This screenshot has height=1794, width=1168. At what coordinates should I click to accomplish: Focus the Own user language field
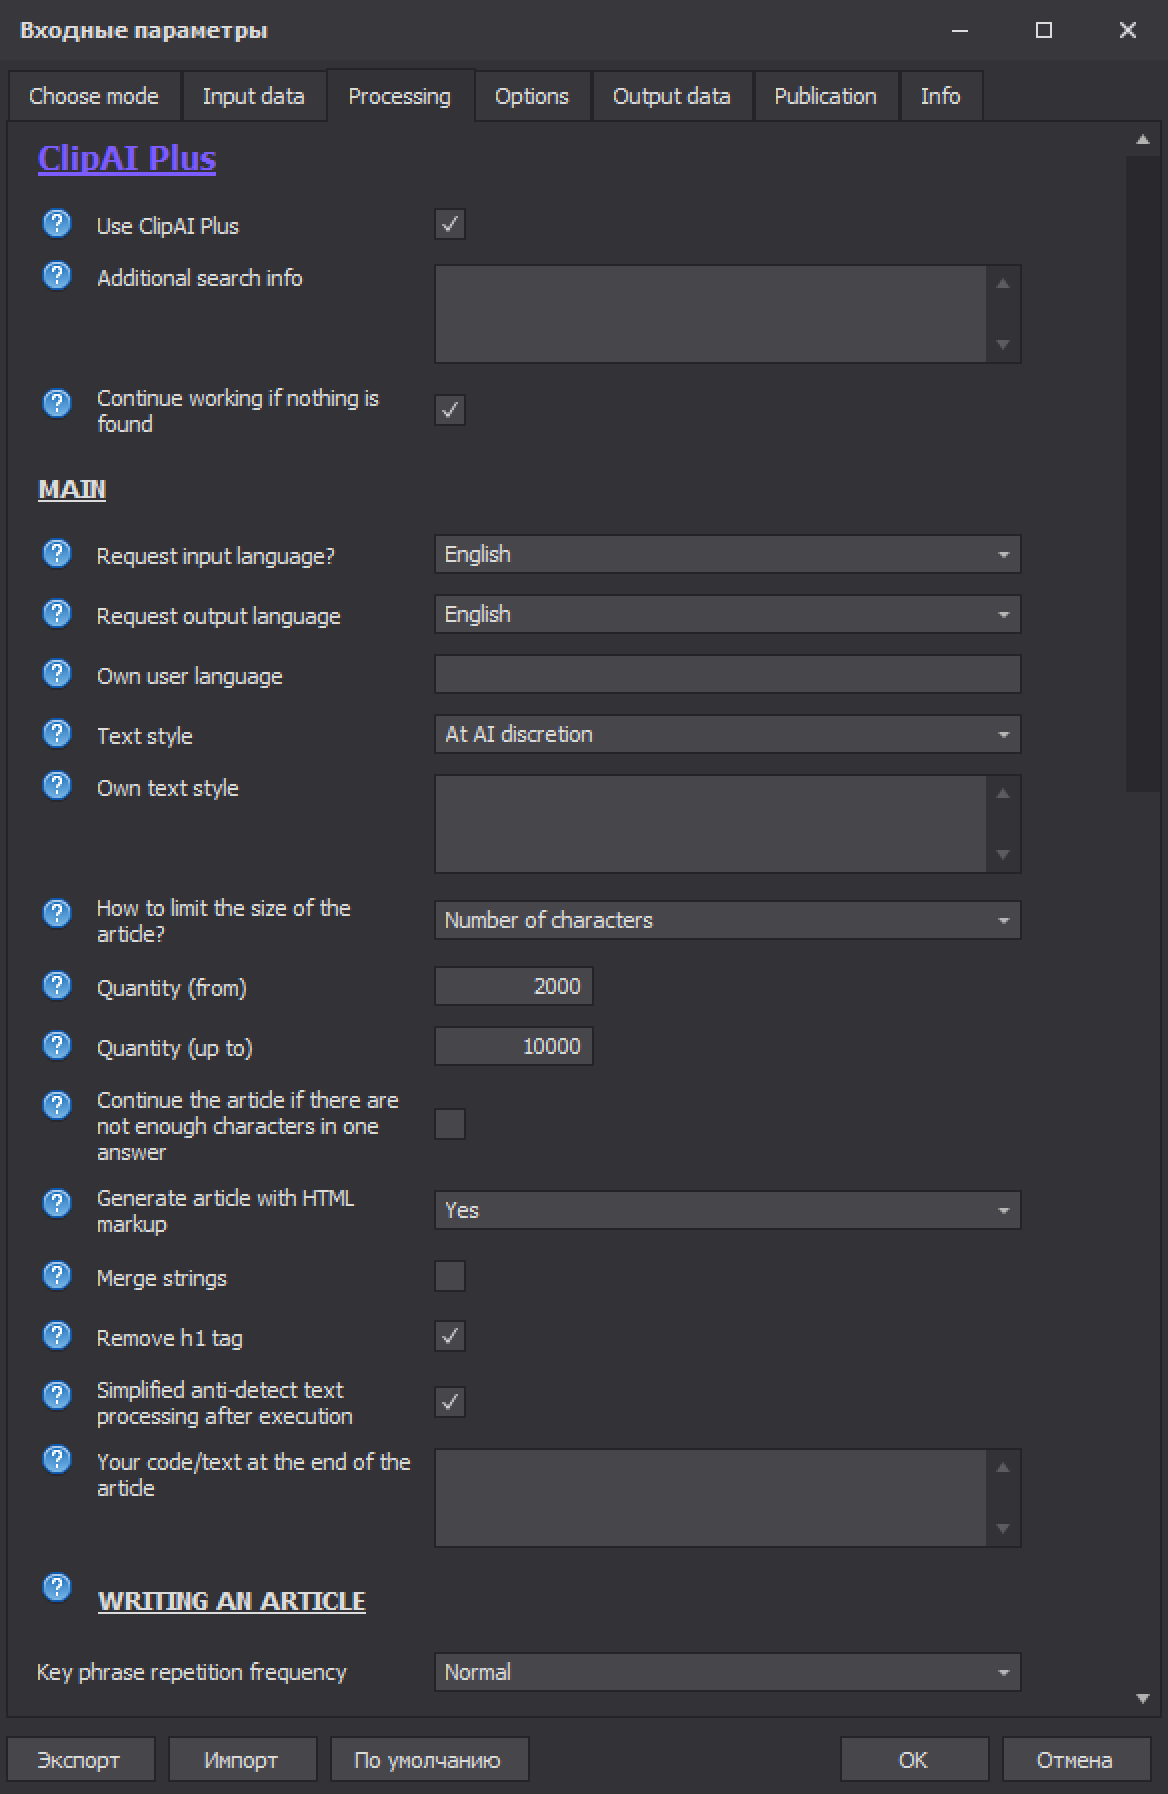point(728,674)
